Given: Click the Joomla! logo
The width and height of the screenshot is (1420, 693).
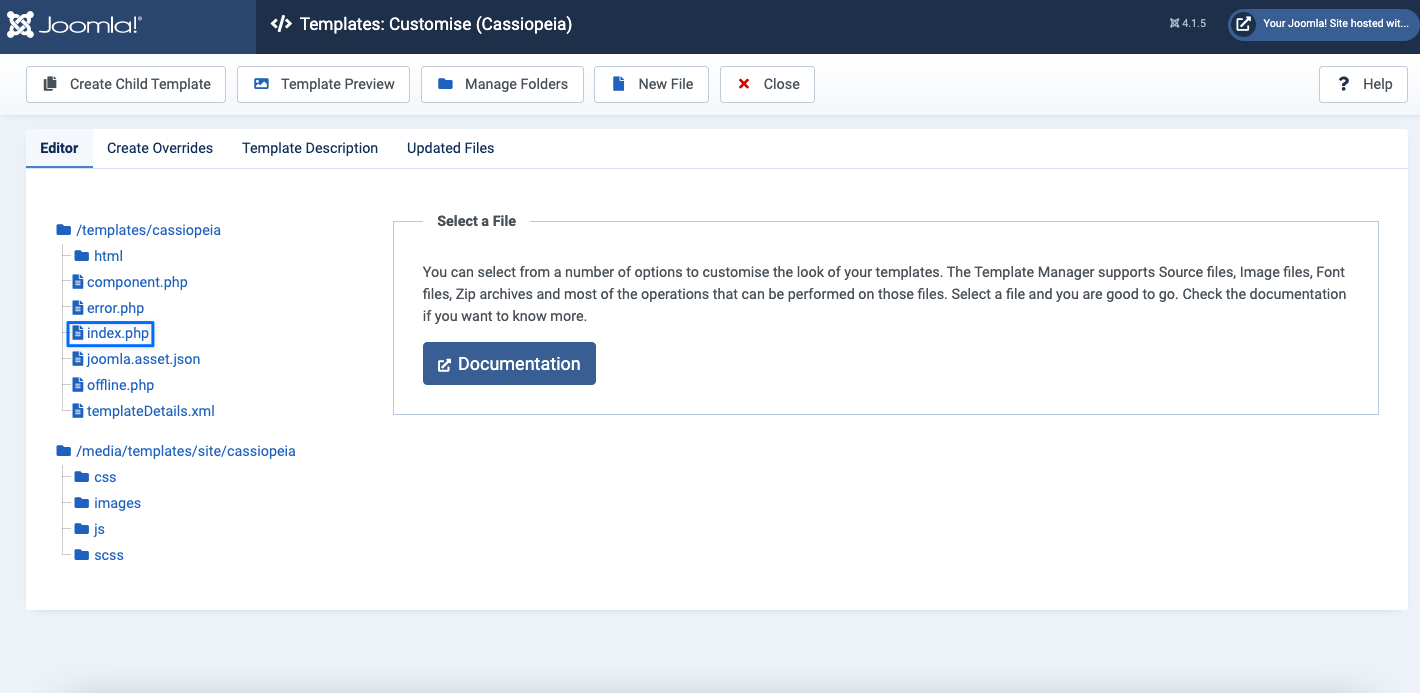Looking at the screenshot, I should click(x=74, y=25).
